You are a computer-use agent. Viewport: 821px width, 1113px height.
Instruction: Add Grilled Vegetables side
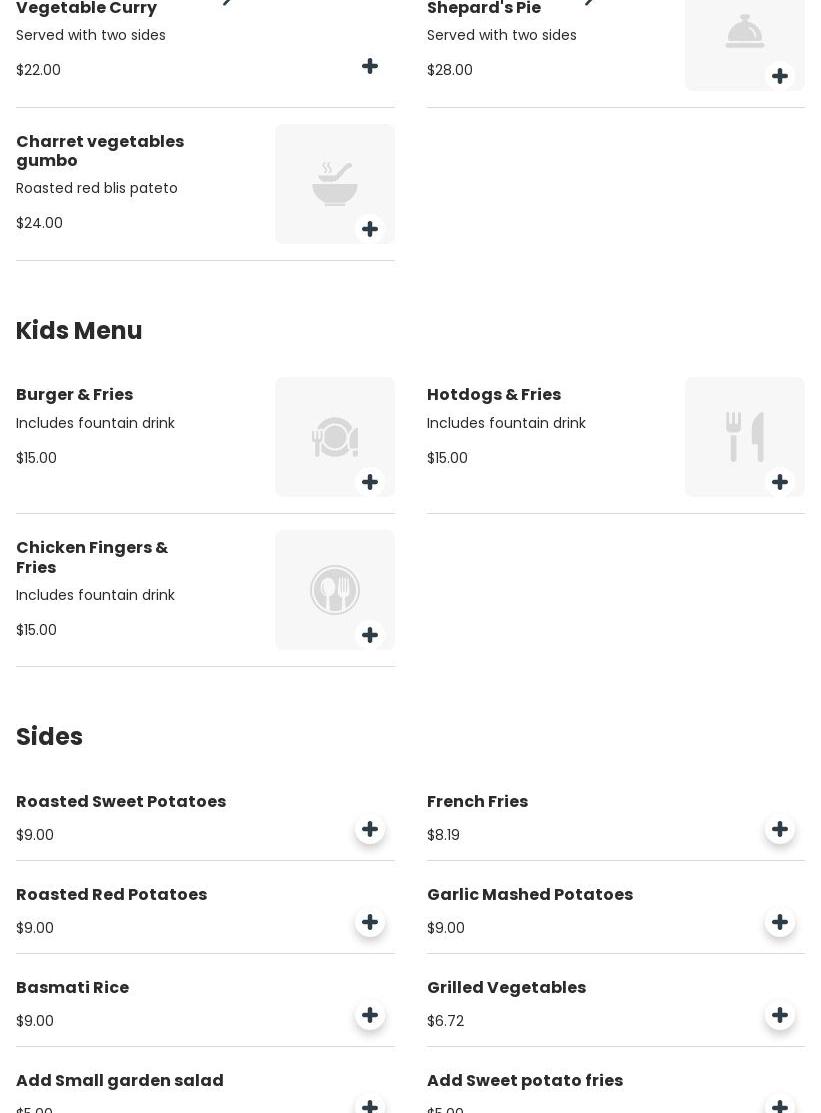click(x=780, y=1016)
